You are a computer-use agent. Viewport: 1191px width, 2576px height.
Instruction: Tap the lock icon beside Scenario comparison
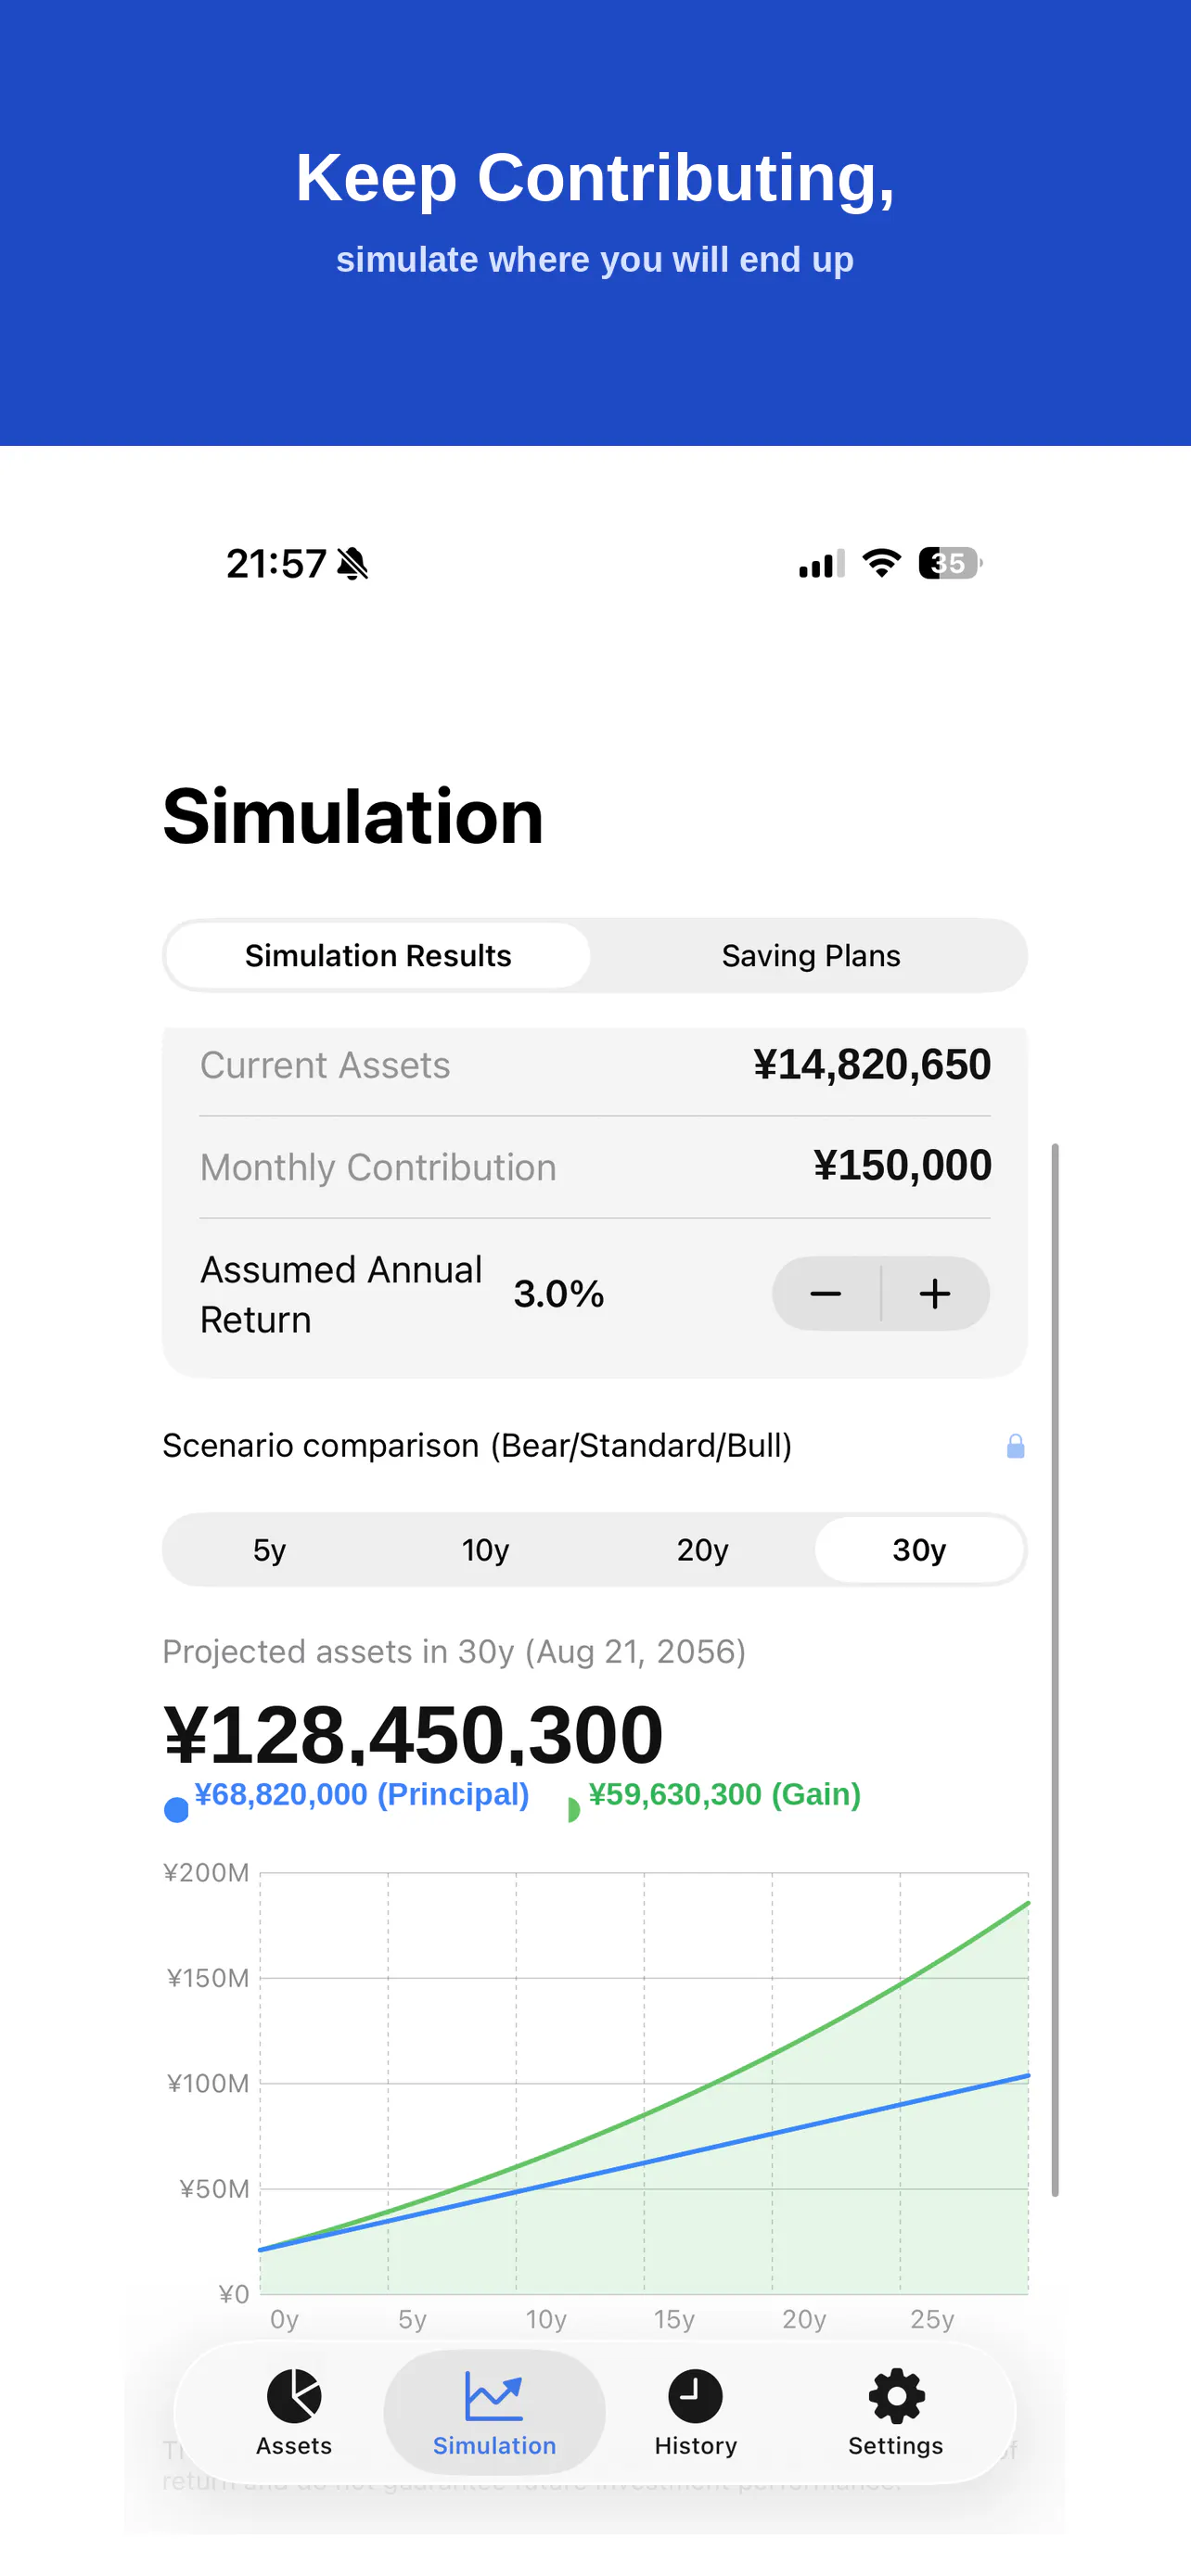click(1015, 1446)
